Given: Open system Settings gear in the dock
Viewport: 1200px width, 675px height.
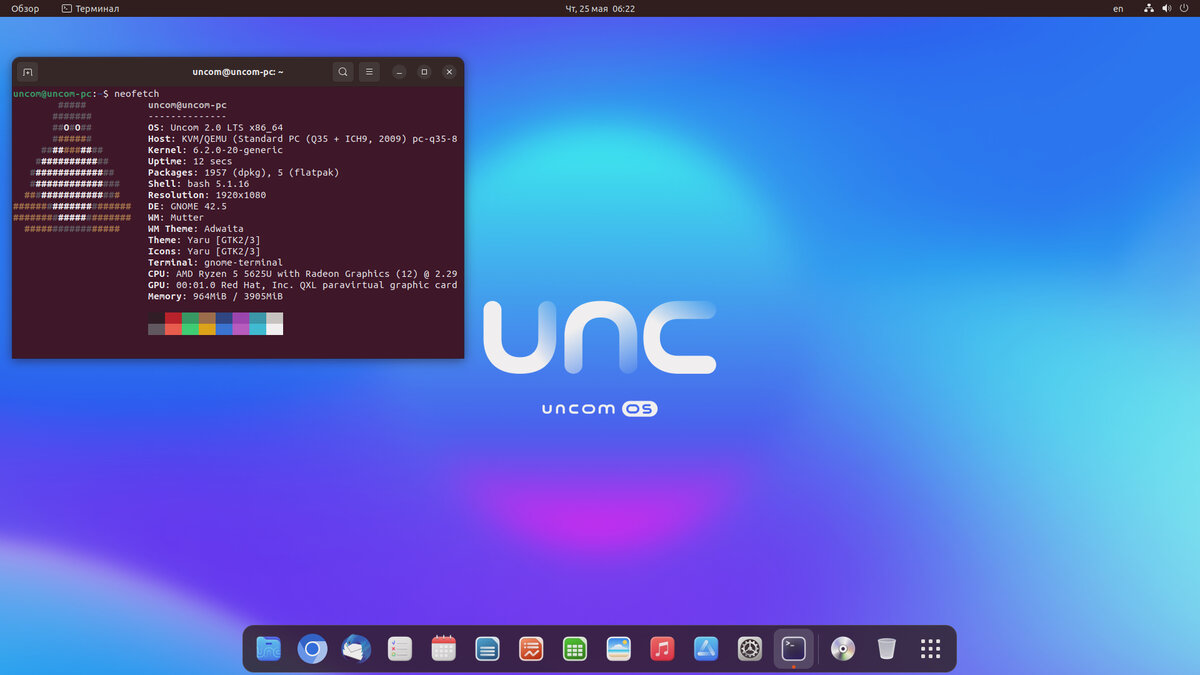Looking at the screenshot, I should 750,649.
